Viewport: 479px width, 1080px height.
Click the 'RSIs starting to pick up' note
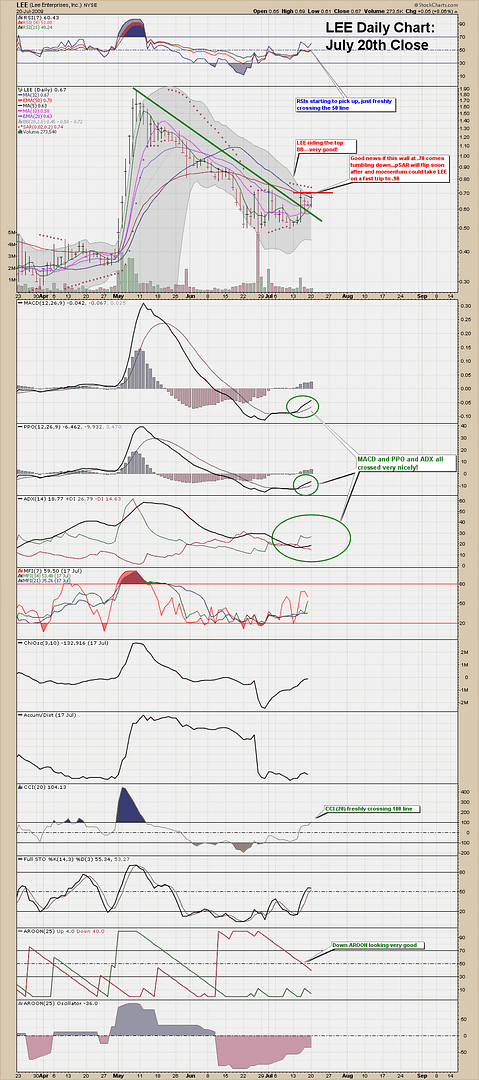pyautogui.click(x=345, y=104)
